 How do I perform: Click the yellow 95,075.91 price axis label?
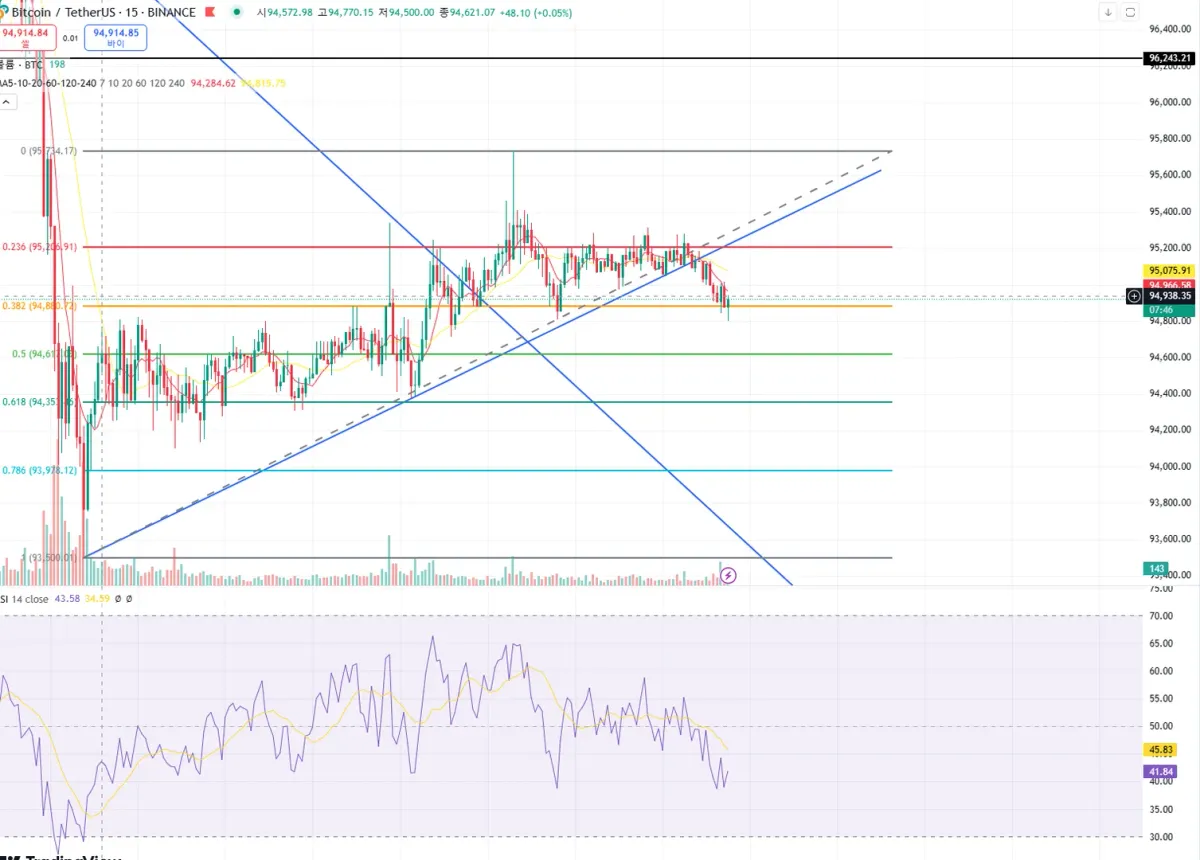pos(1169,270)
